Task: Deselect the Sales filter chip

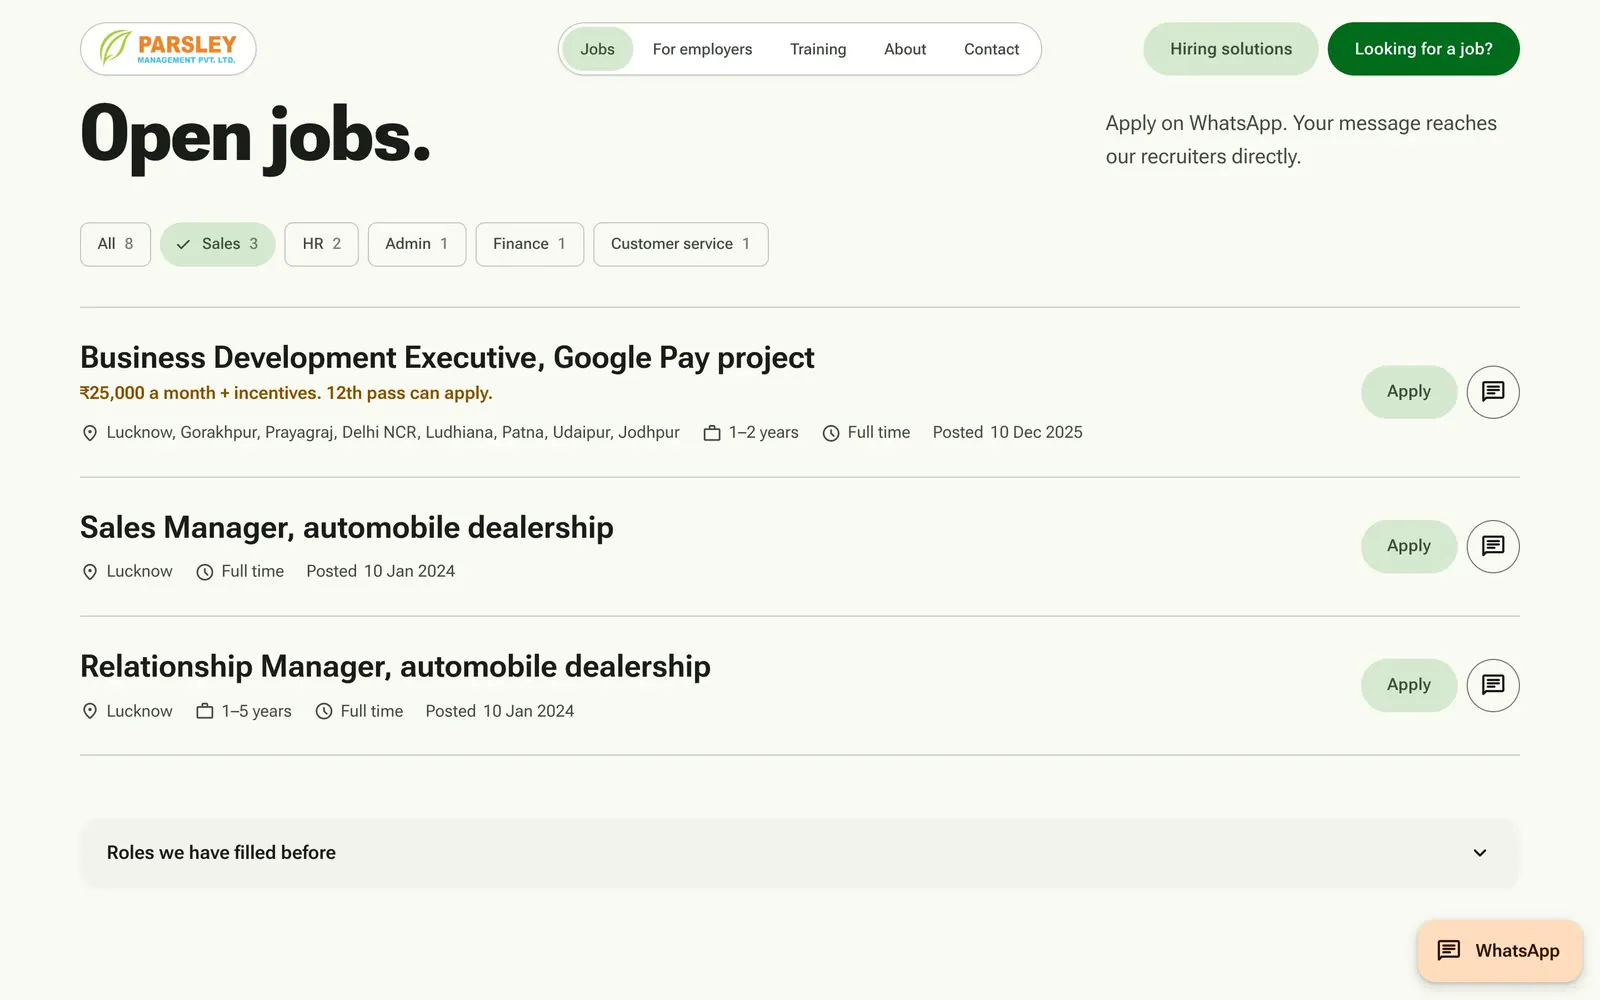Action: (217, 244)
